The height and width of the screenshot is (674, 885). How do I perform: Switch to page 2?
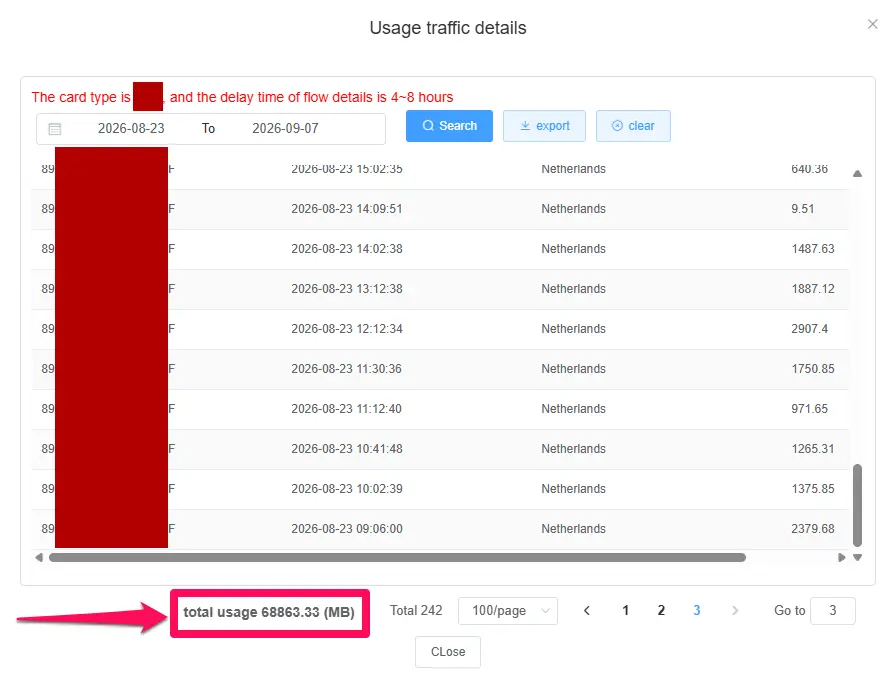click(x=661, y=611)
